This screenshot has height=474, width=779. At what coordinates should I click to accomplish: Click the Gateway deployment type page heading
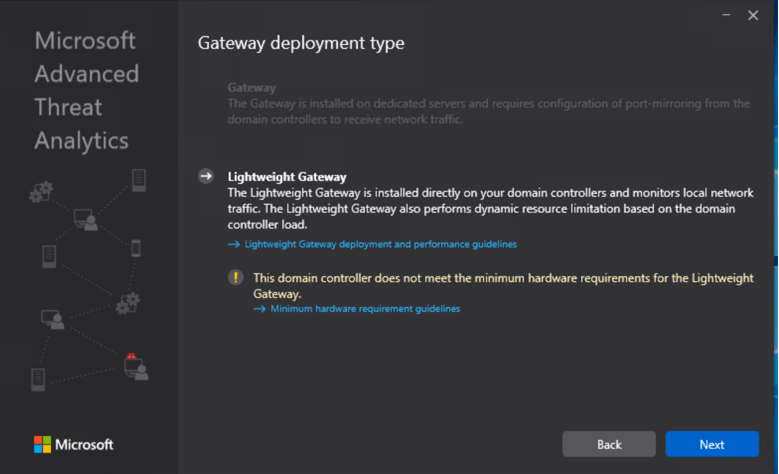tap(301, 43)
